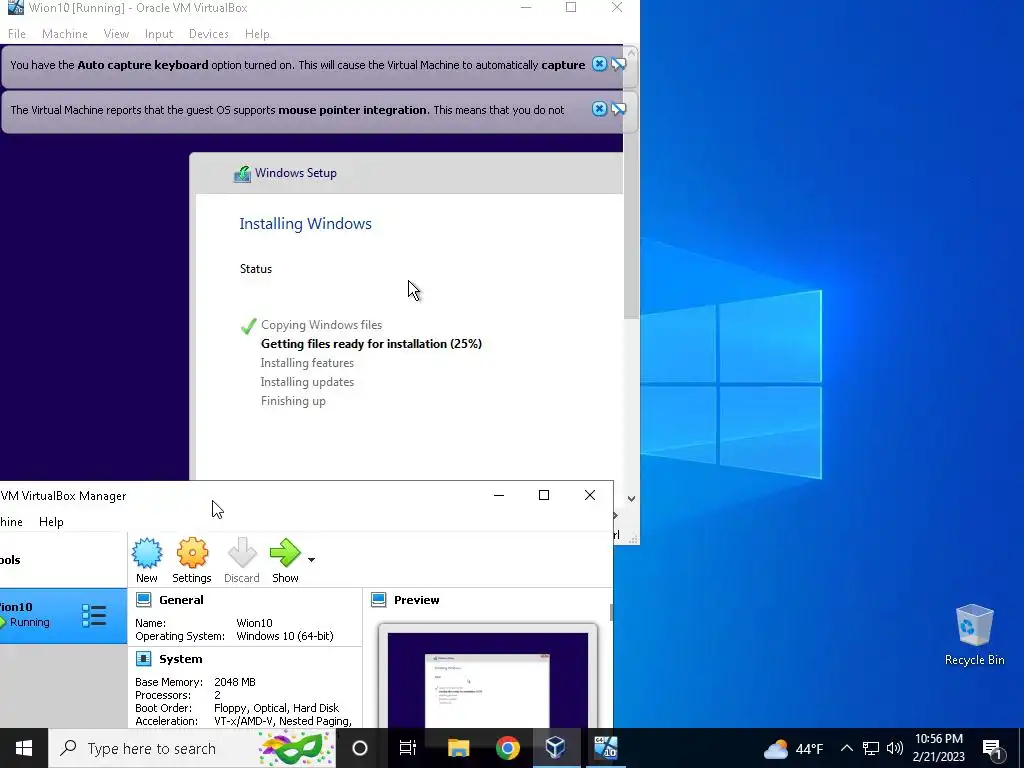Suppress the mouse pointer integration message permanently

click(x=618, y=109)
